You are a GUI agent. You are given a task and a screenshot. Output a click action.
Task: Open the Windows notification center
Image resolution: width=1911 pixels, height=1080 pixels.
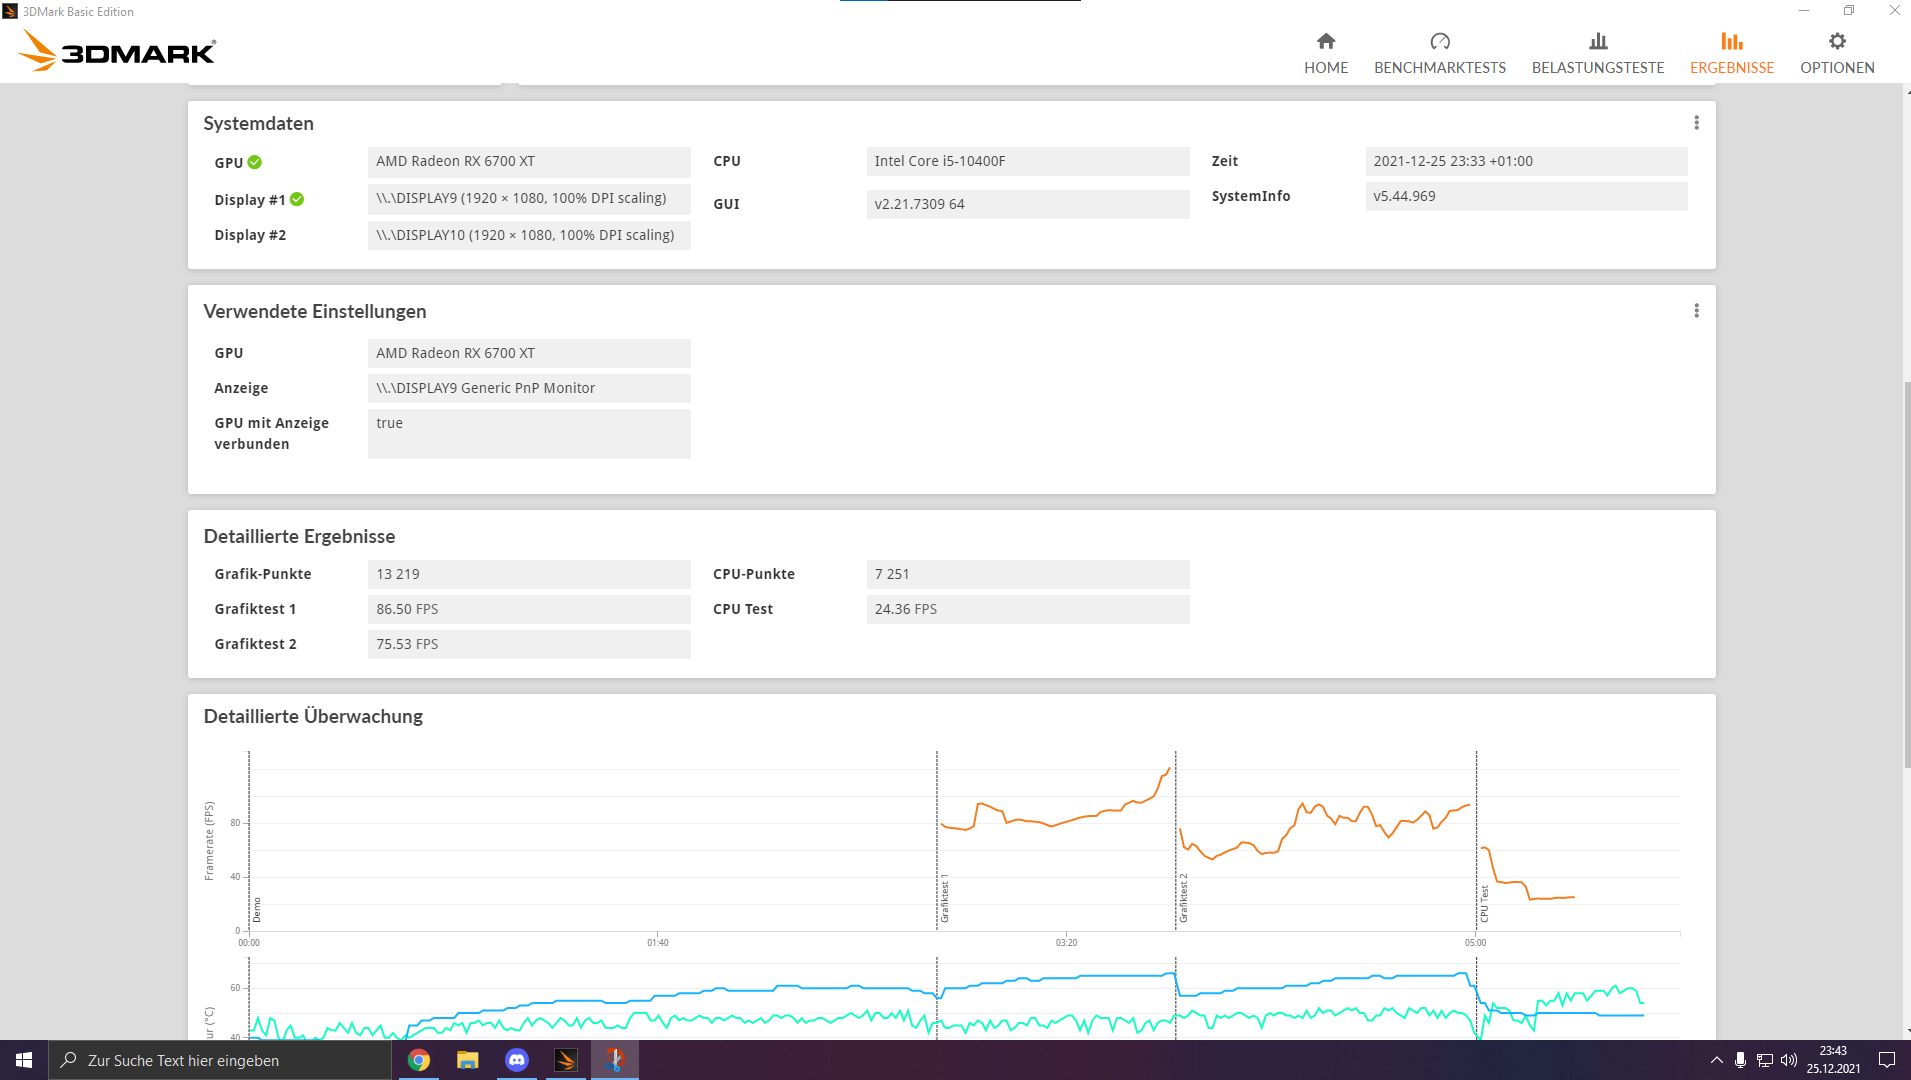tap(1887, 1060)
